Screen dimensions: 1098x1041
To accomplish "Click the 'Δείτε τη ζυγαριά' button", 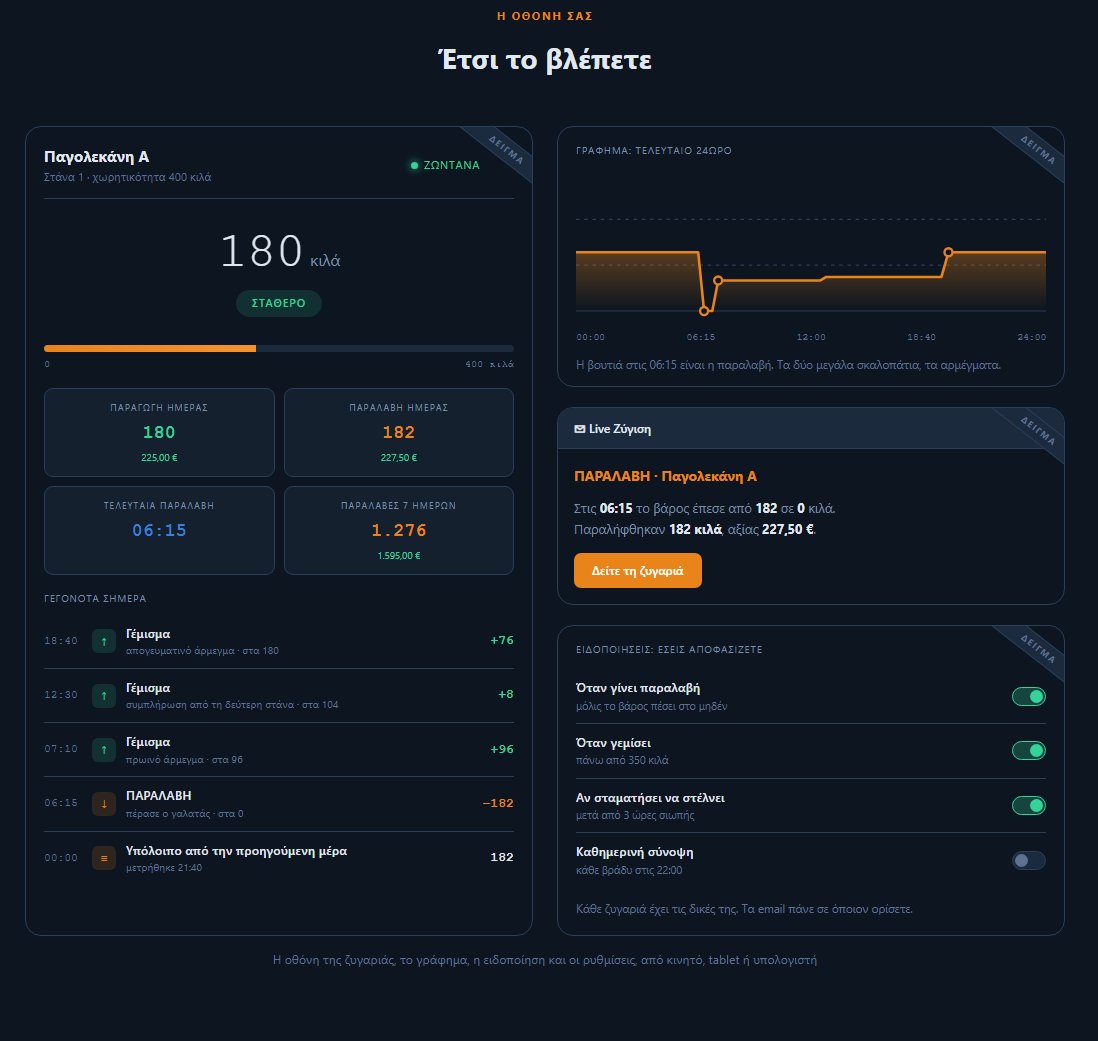I will (x=637, y=571).
